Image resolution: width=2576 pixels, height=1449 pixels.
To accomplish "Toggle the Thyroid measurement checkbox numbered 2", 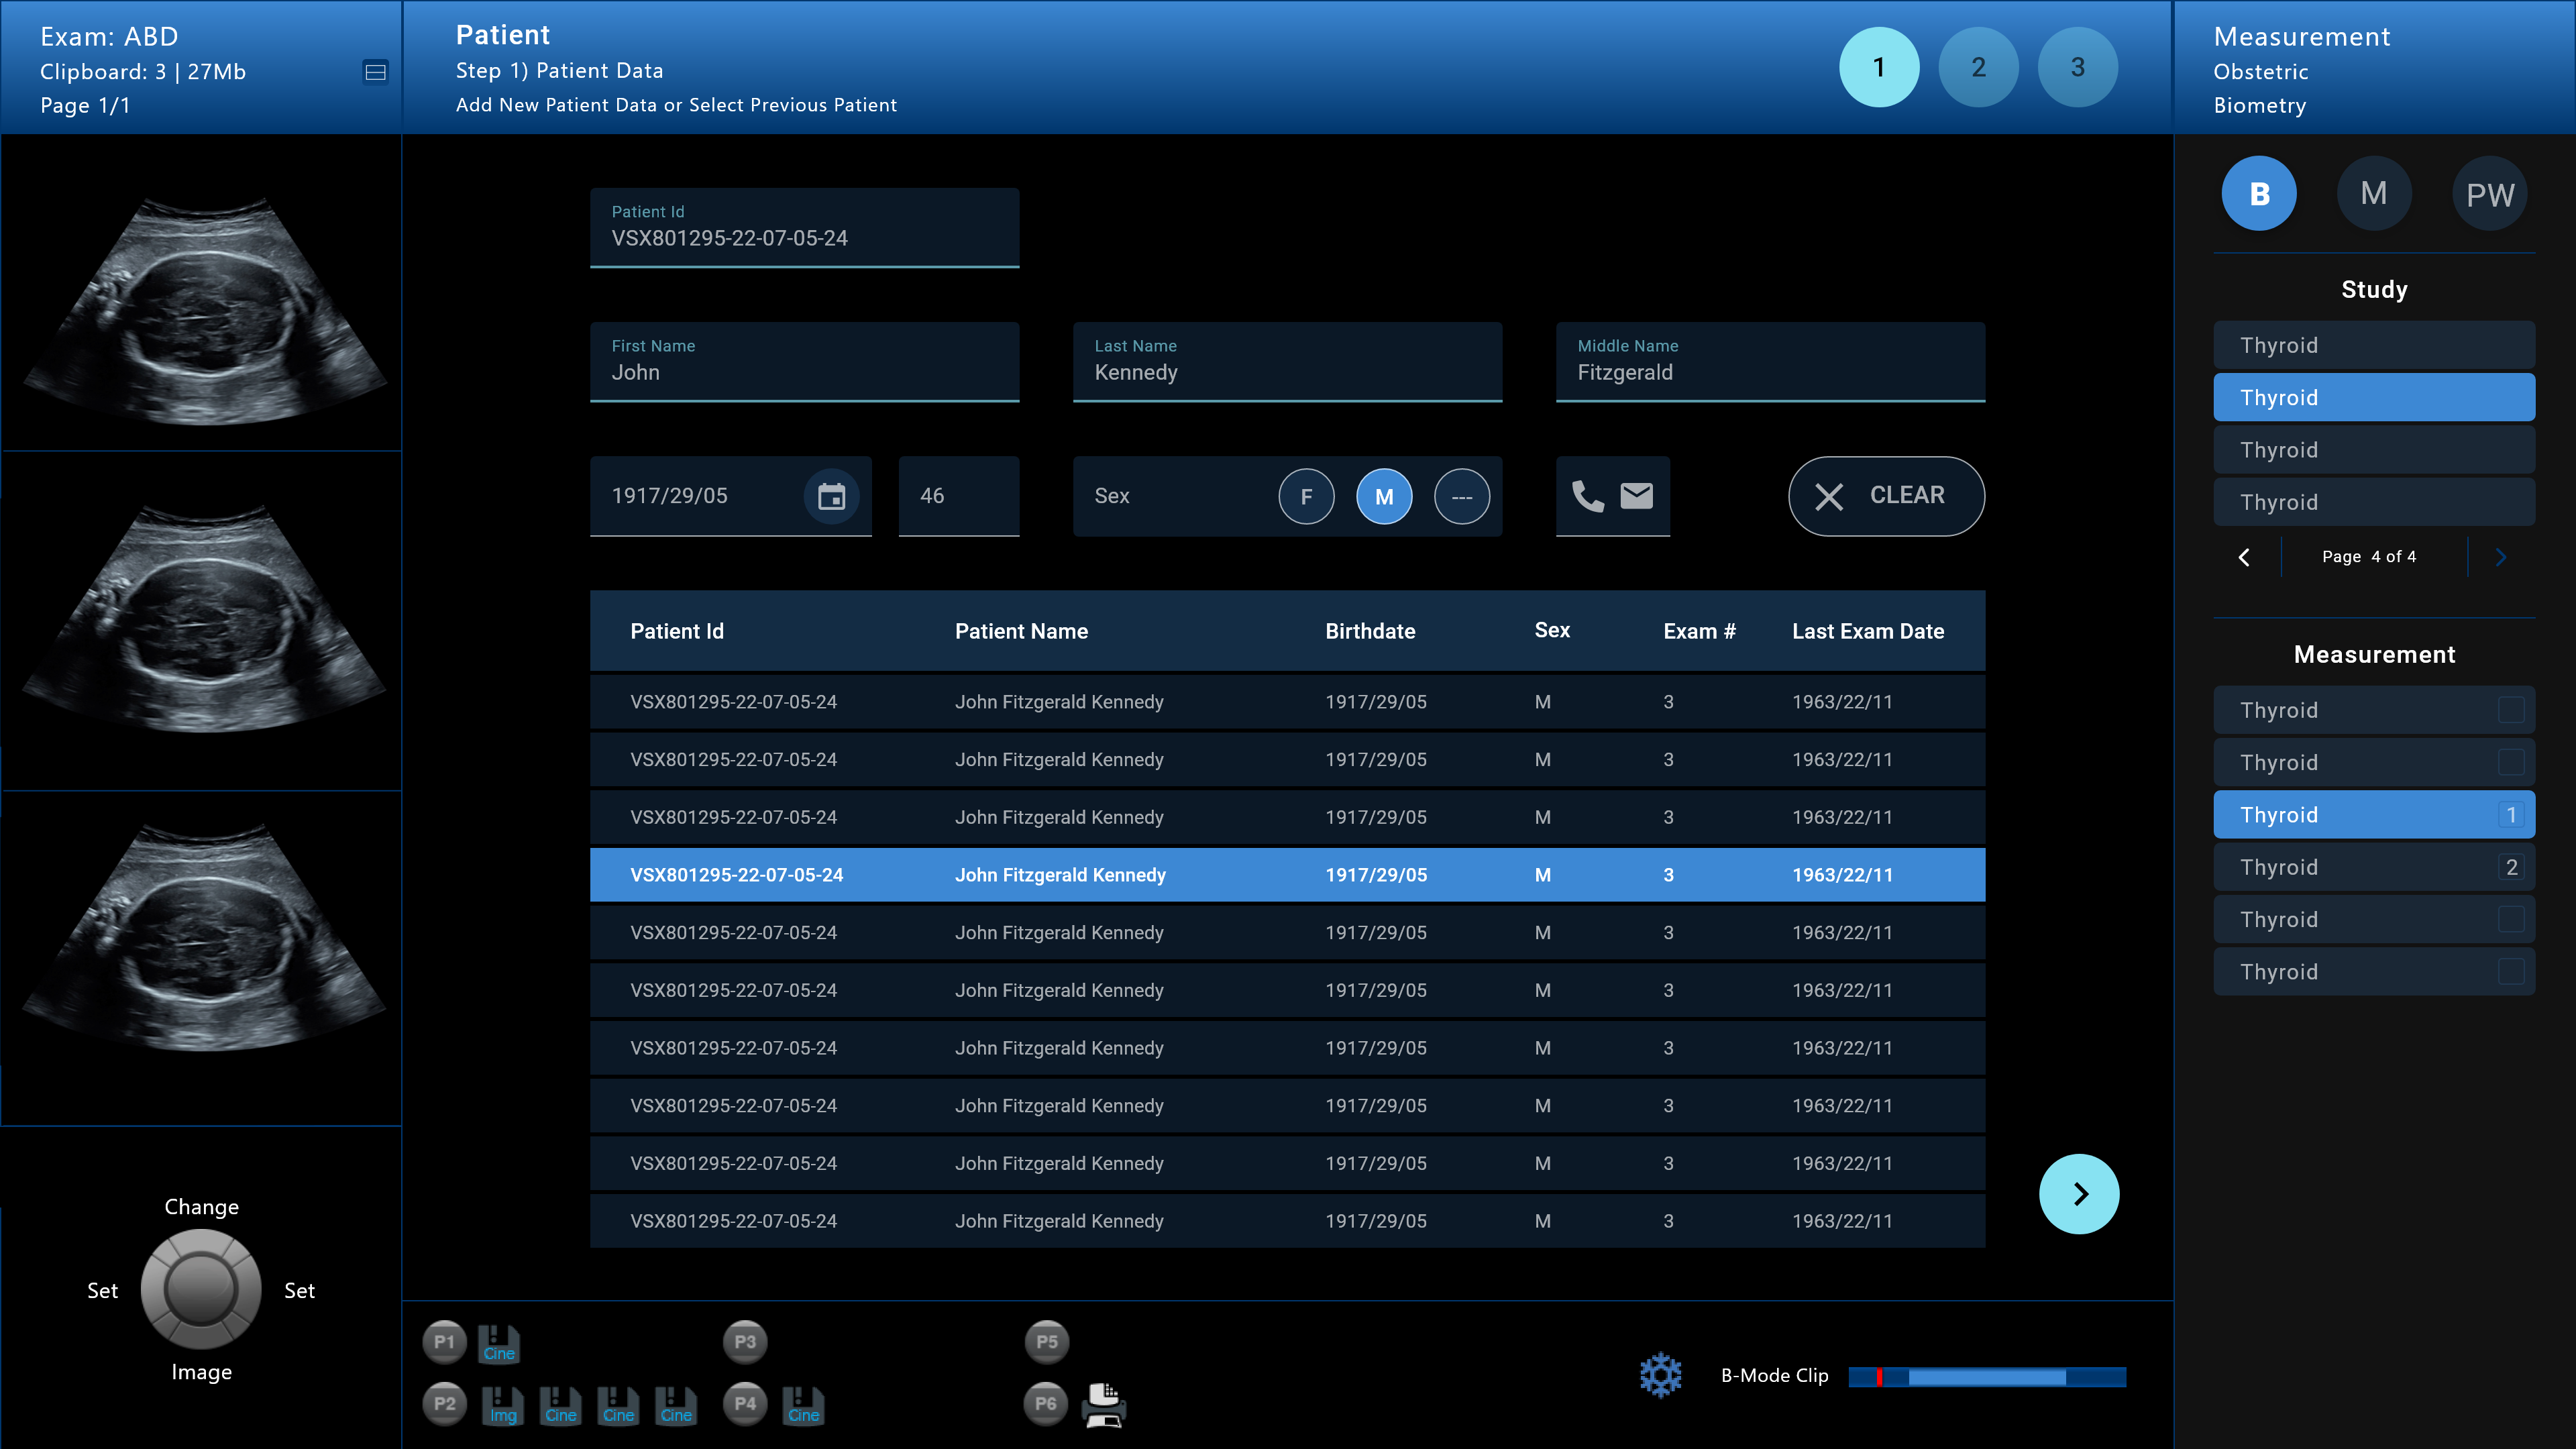I will click(2511, 867).
